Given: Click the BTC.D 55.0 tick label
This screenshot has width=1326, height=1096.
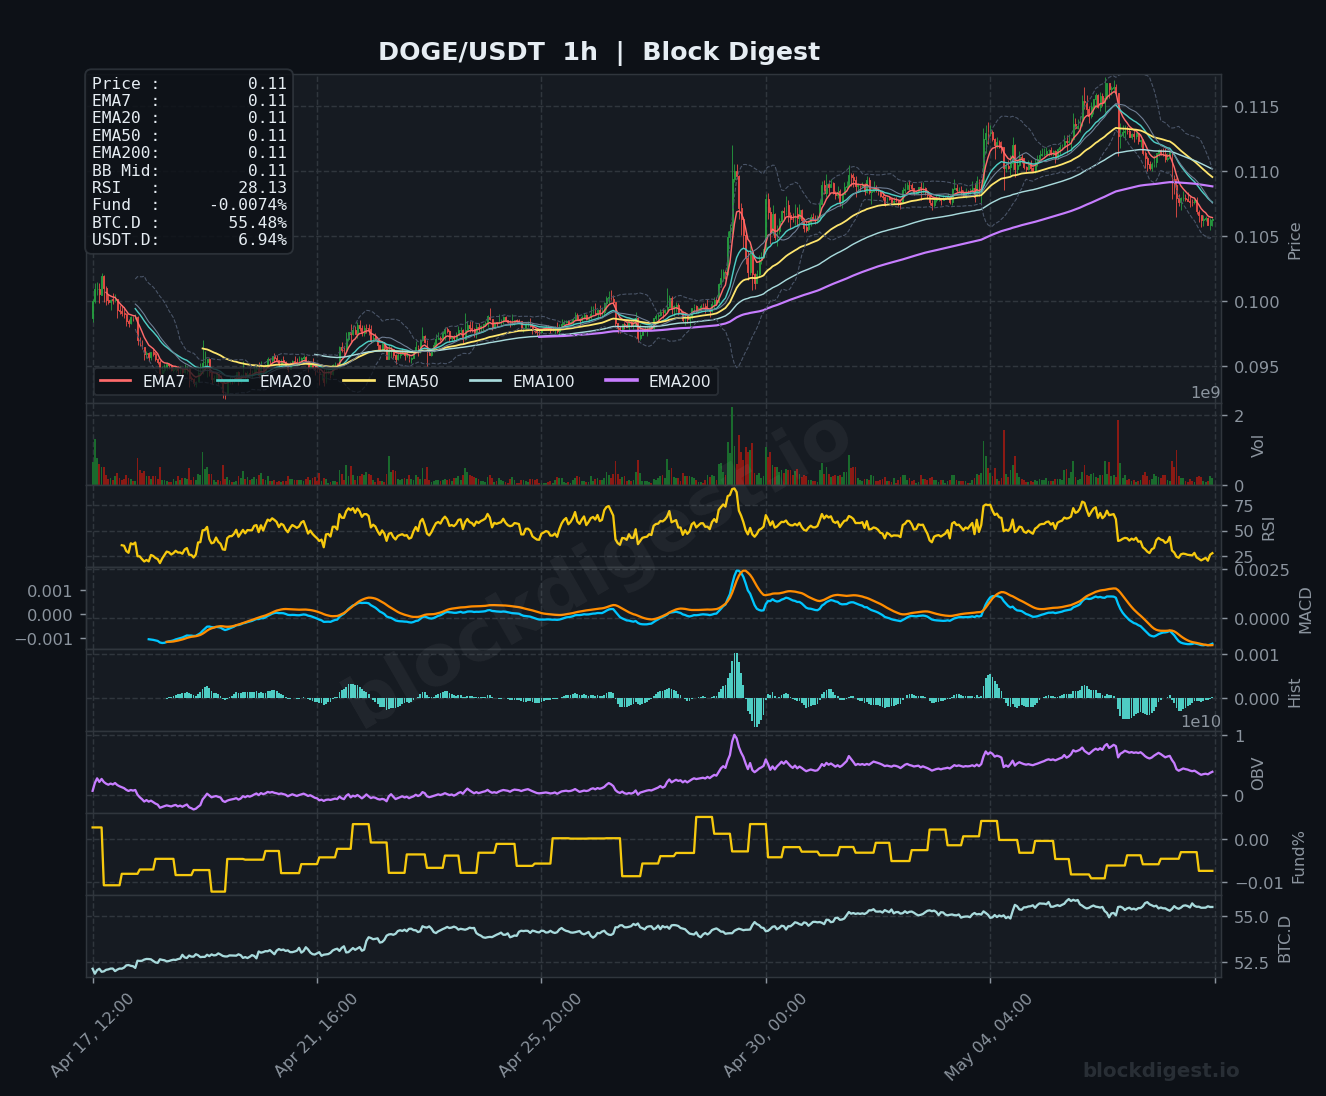Looking at the screenshot, I should click(1251, 917).
